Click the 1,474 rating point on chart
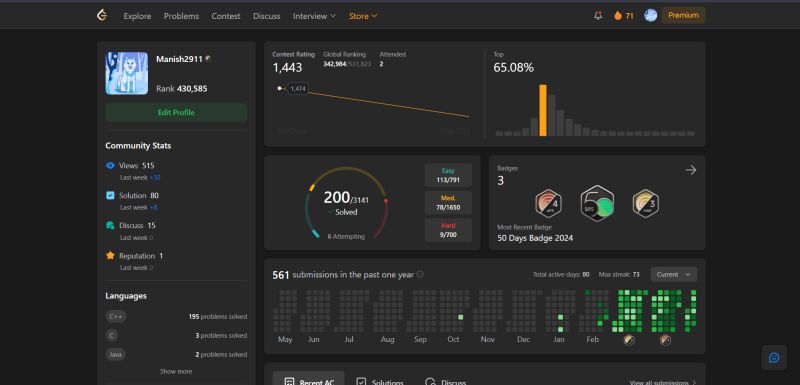 [x=279, y=88]
